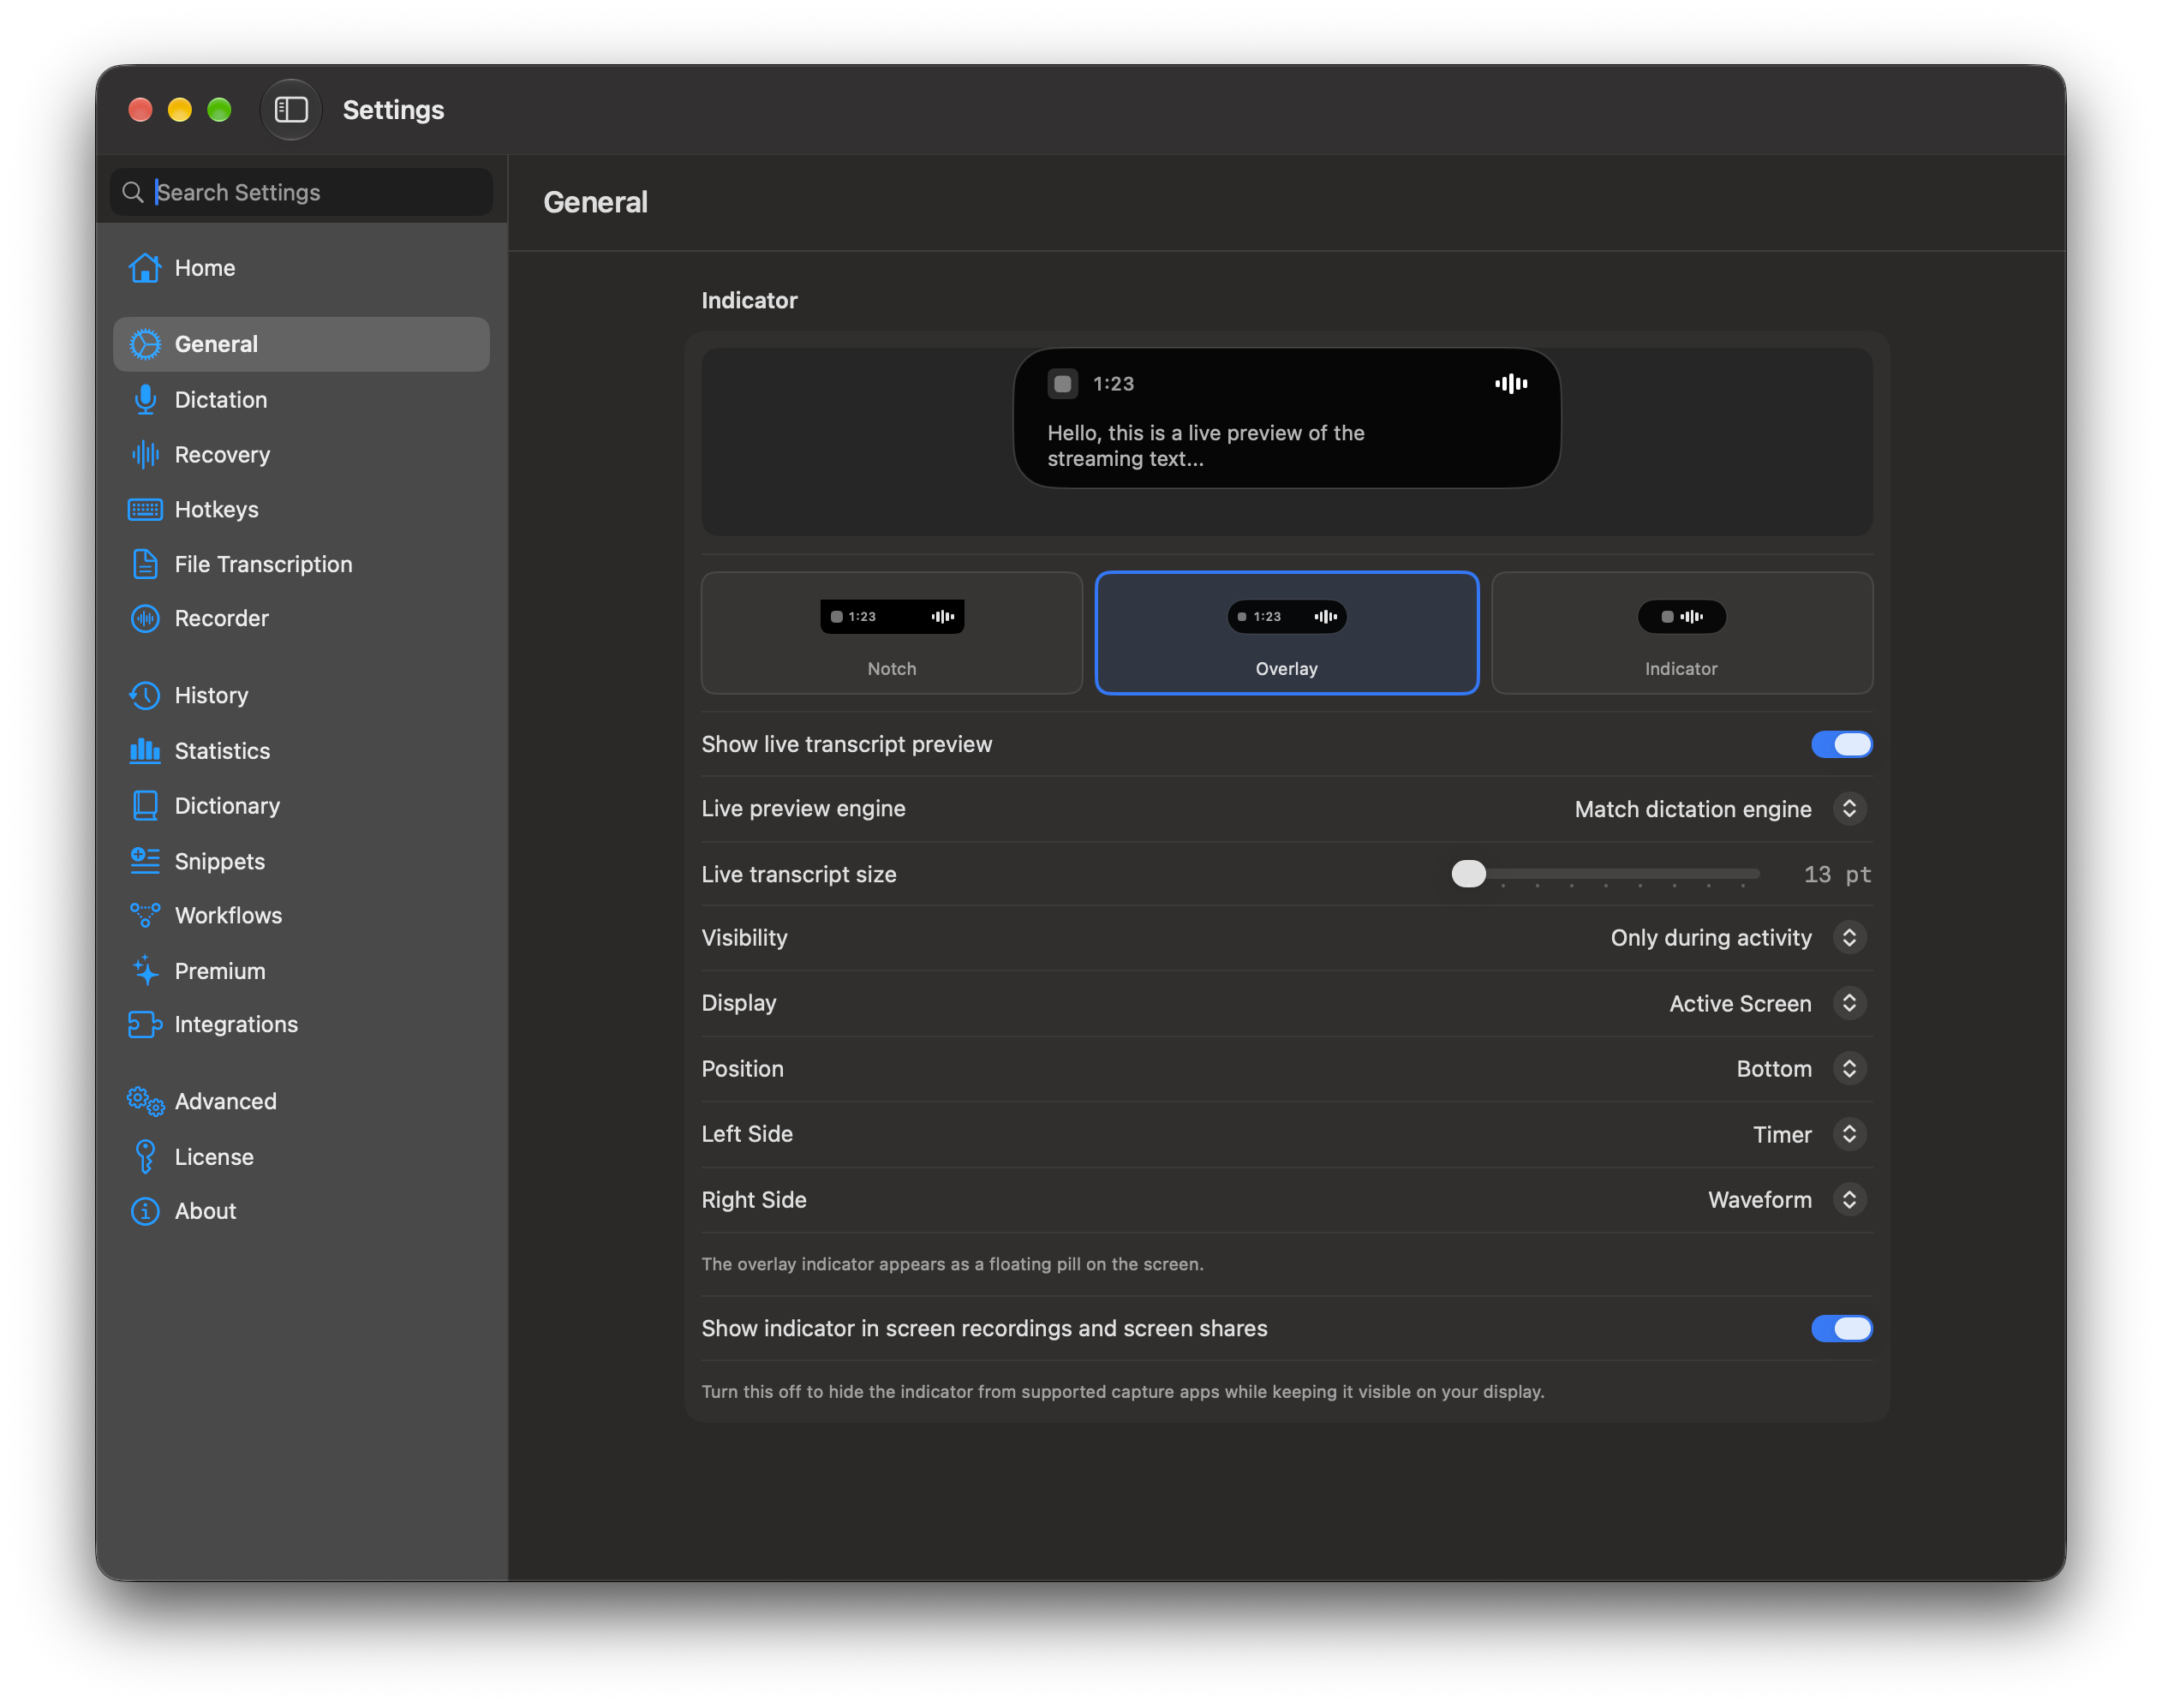2162x1708 pixels.
Task: Switch to Statistics page
Action: 301,750
